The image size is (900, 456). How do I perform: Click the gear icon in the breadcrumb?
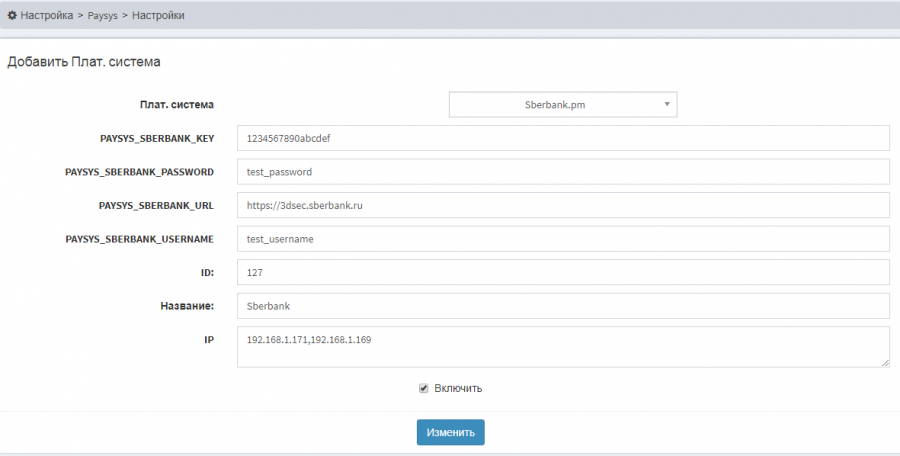point(11,16)
